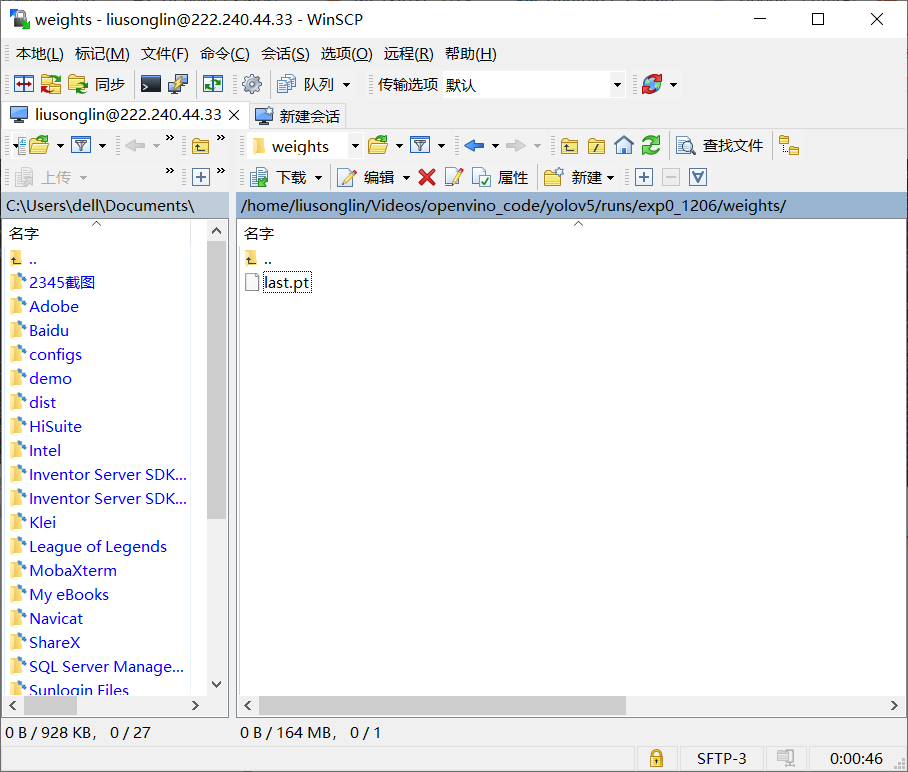Expand the remote weights directory dropdown

click(355, 146)
